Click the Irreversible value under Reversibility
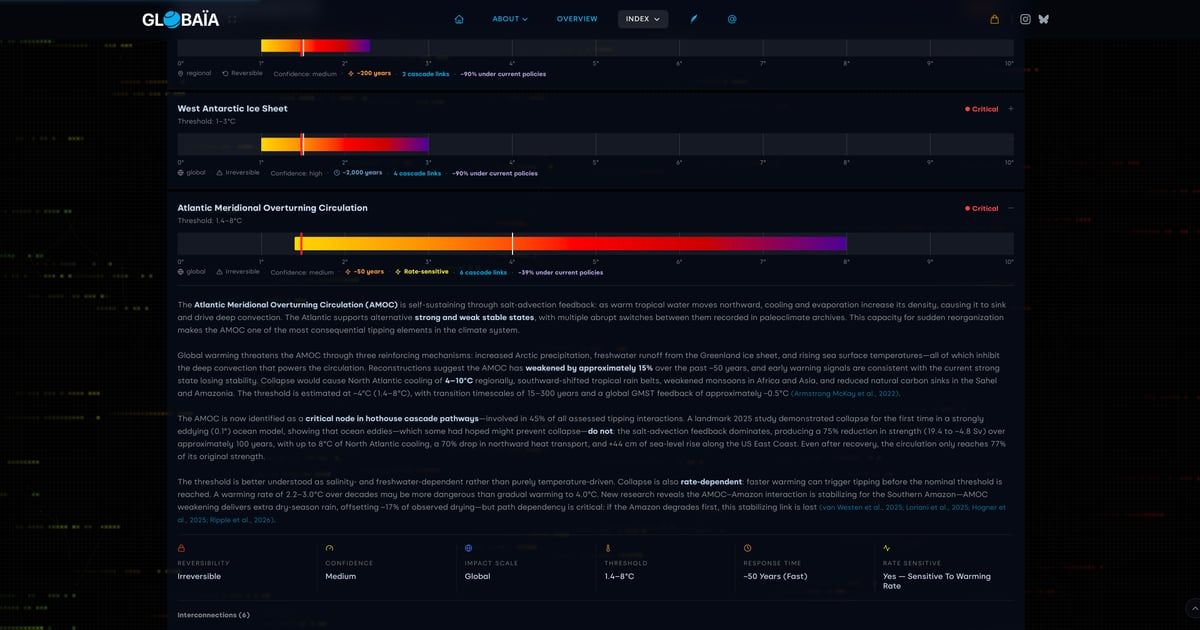 199,576
